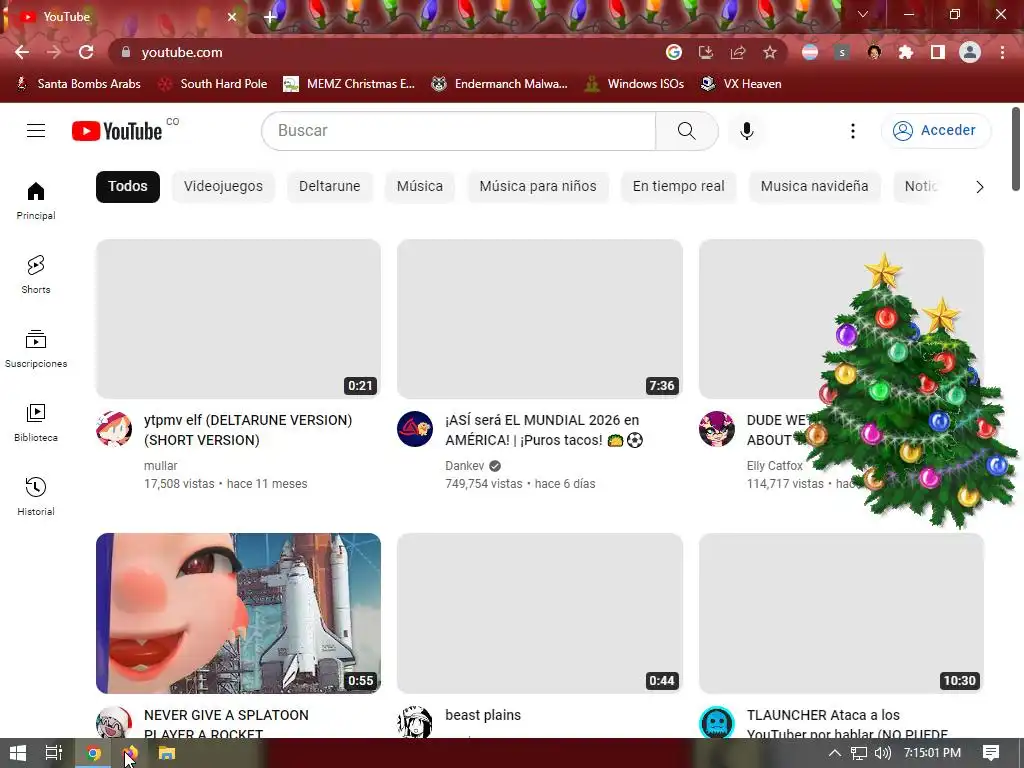Click the install app icon in address bar
This screenshot has height=768, width=1024.
(706, 52)
